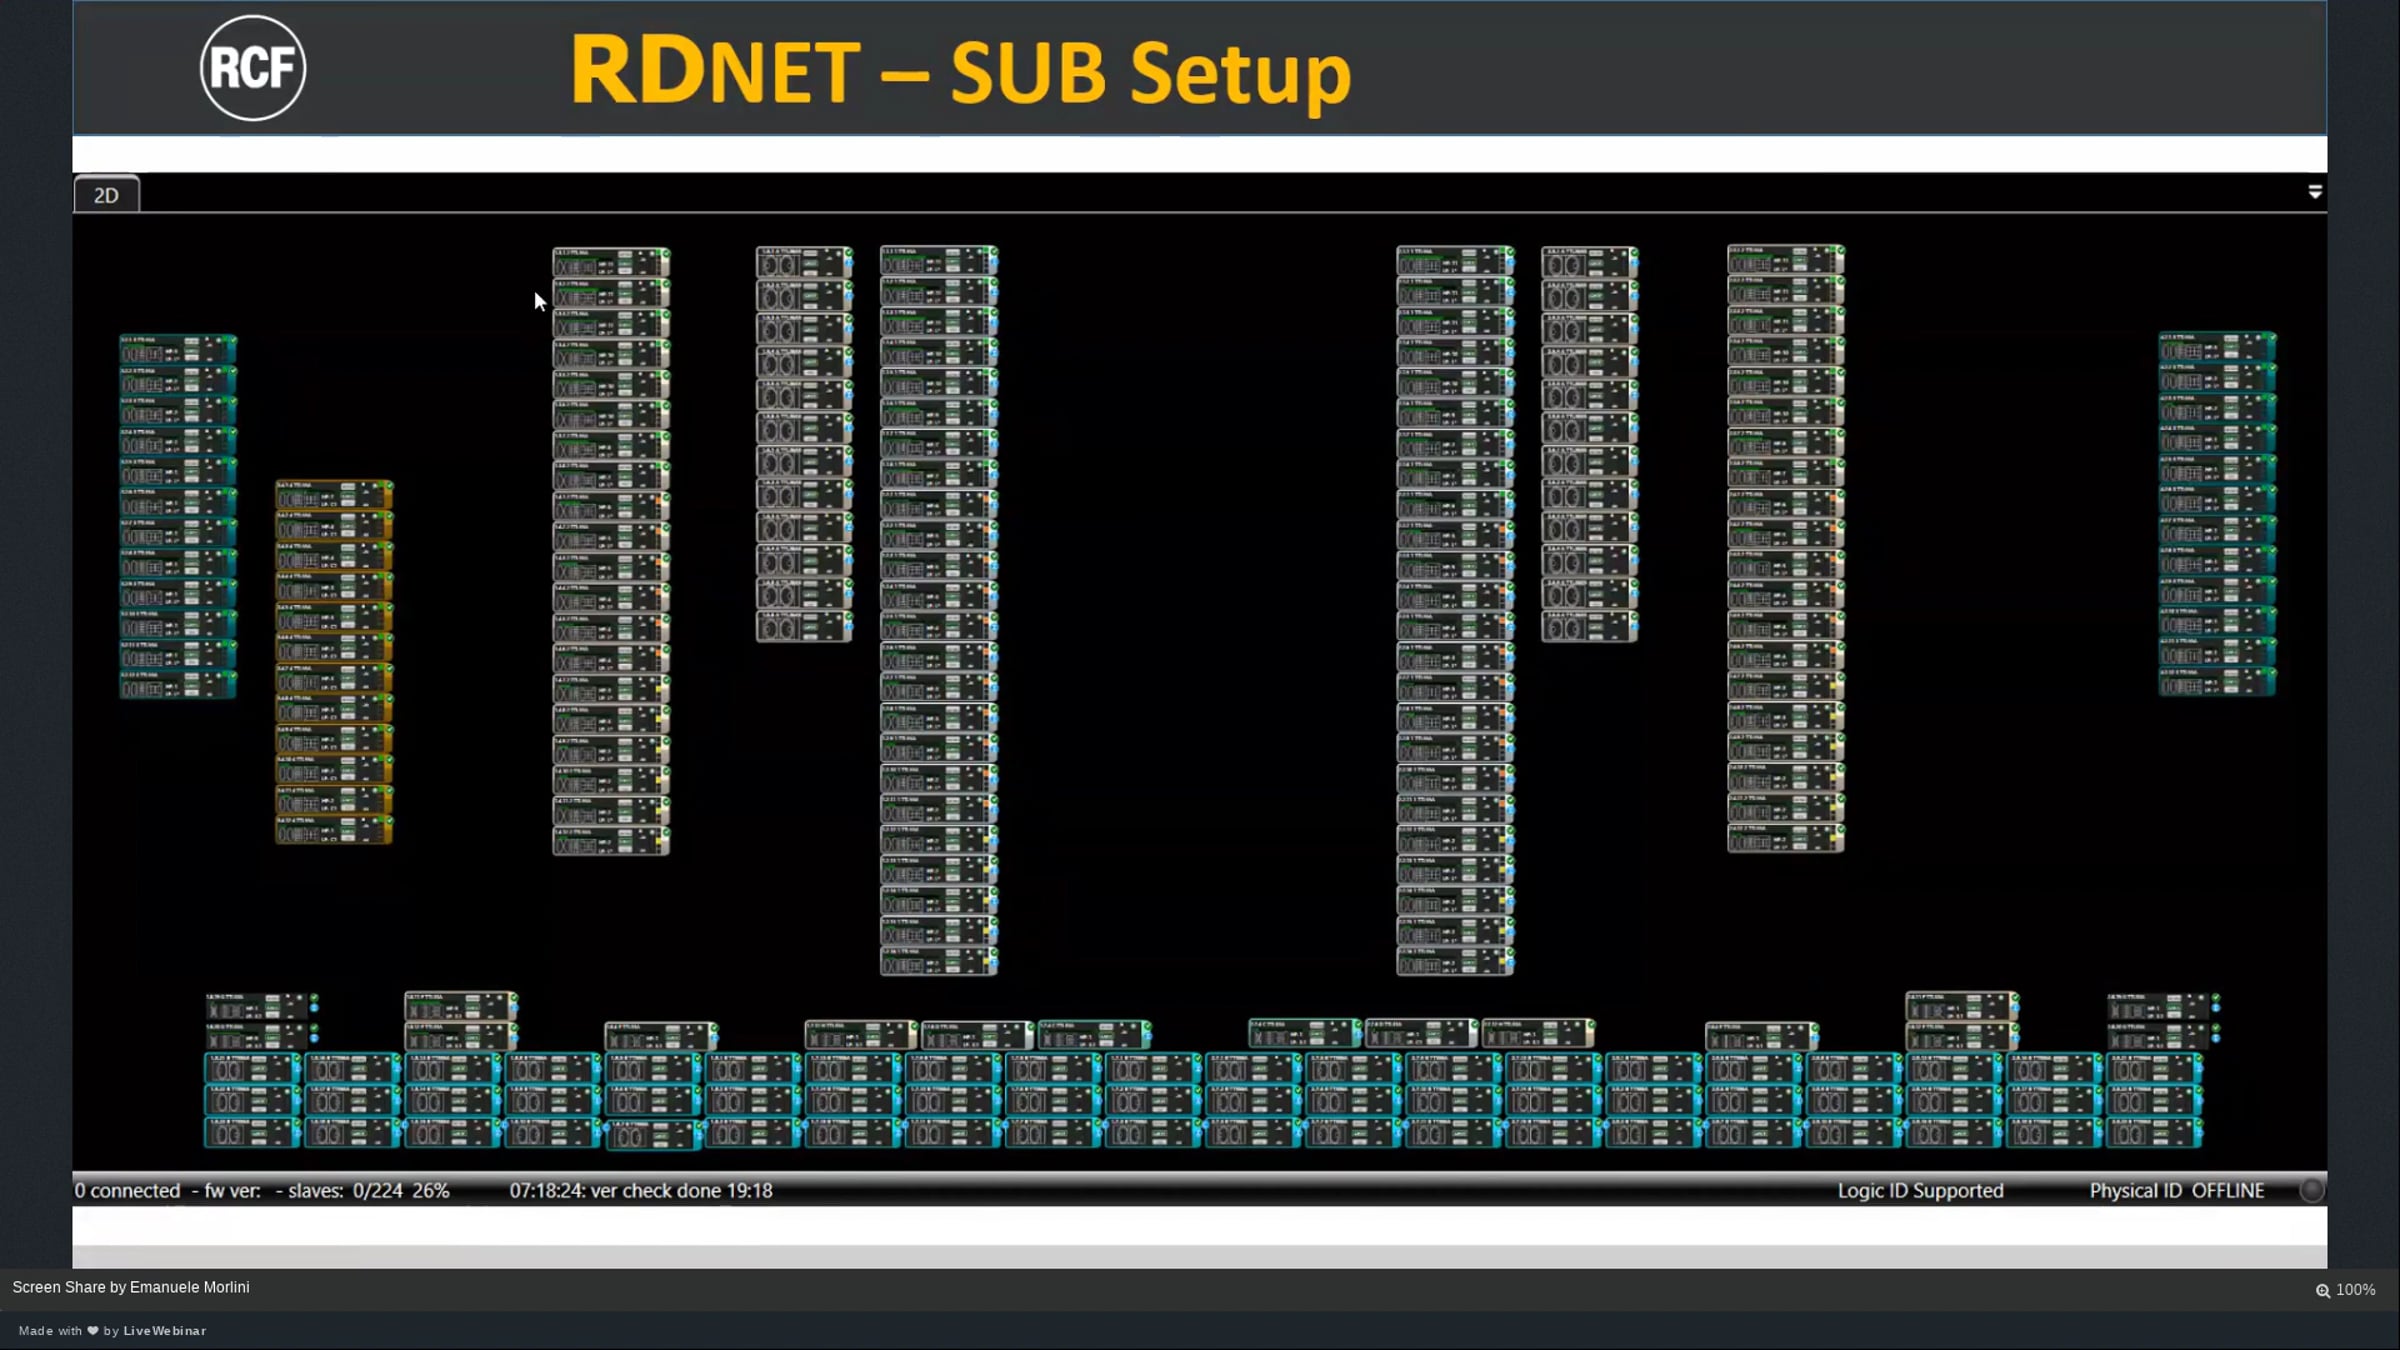The image size is (2400, 1350).
Task: Click the green check on top-left teal module
Action: (233, 341)
